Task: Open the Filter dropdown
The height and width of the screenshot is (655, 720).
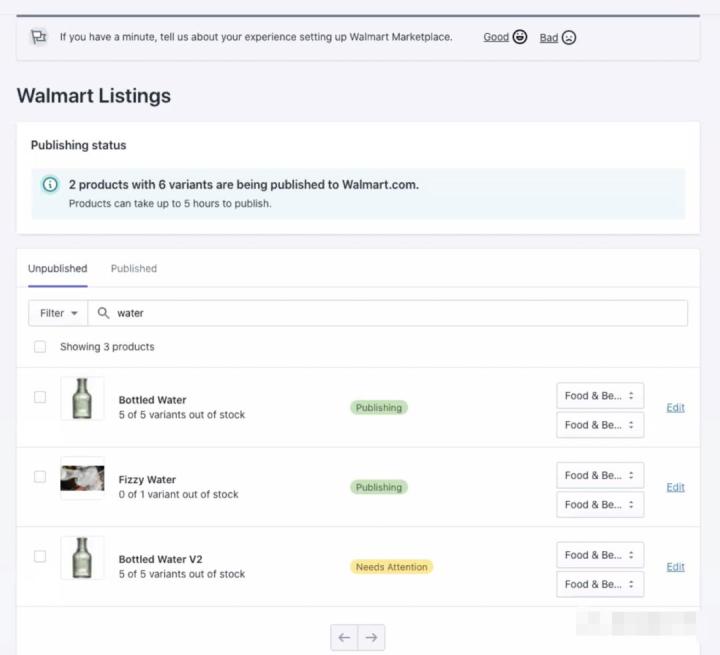Action: coord(58,313)
